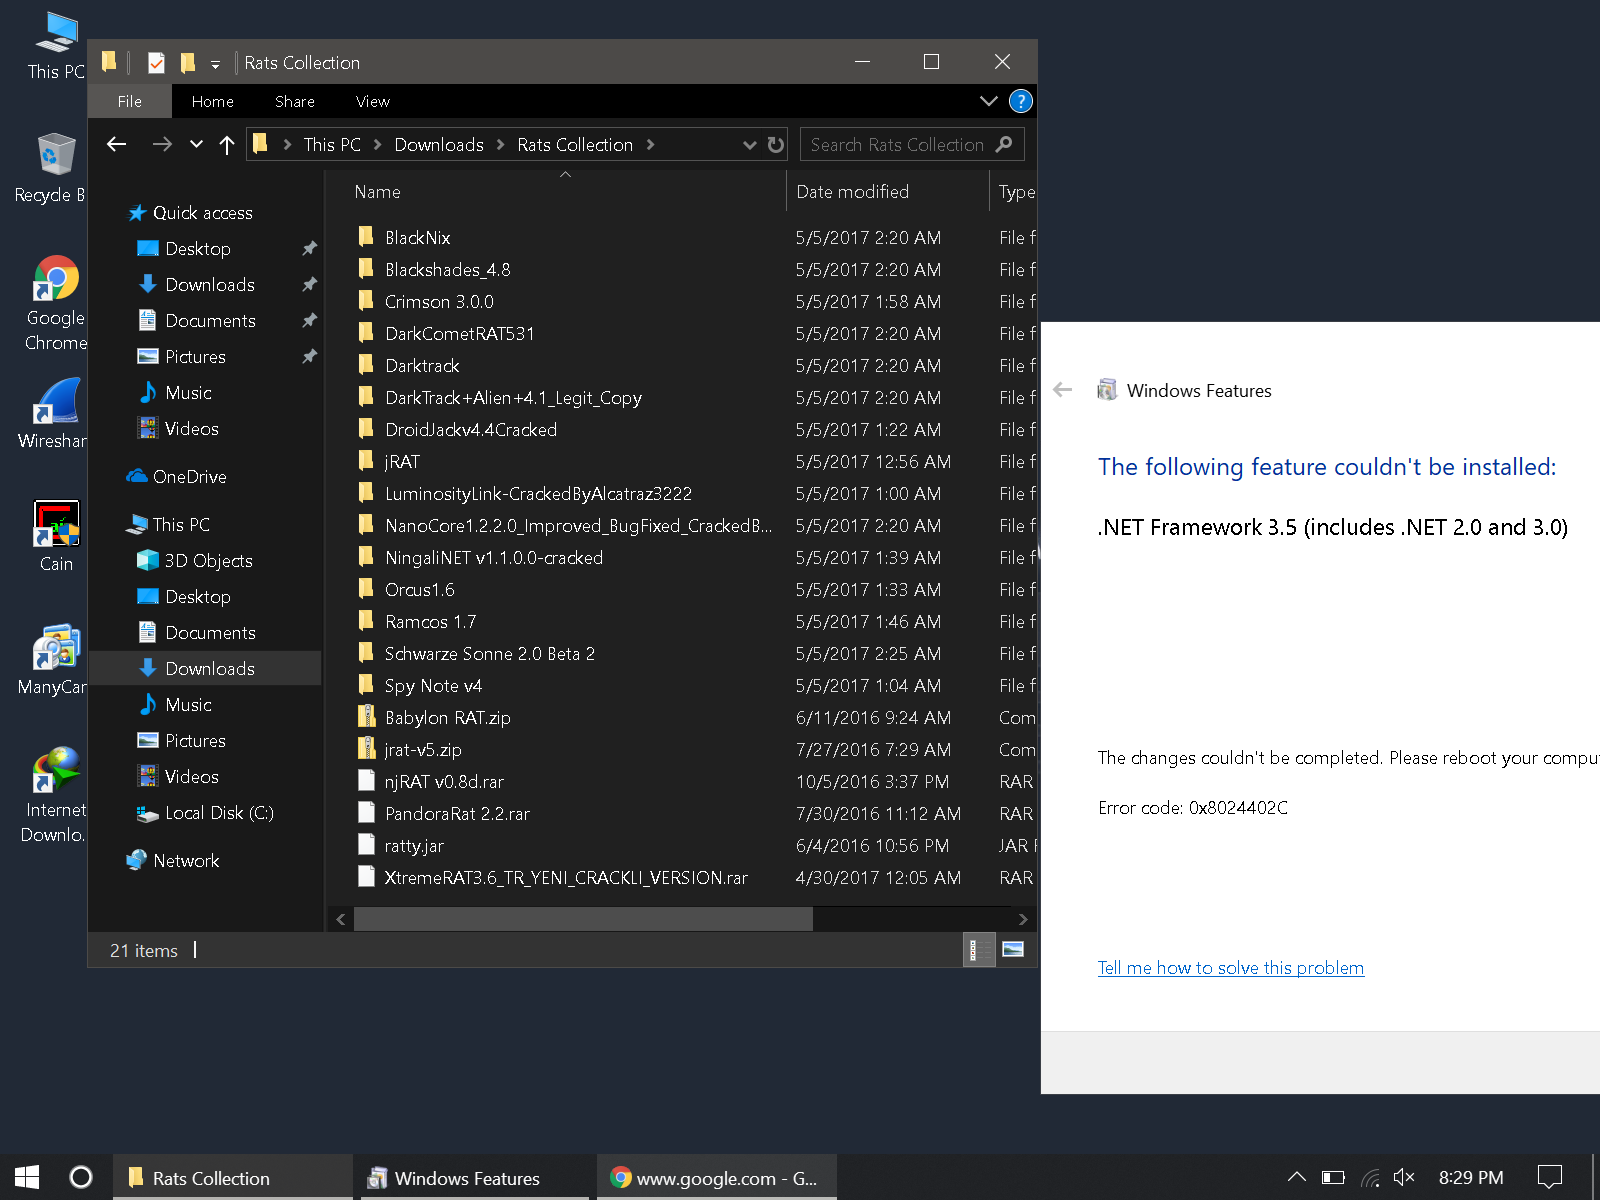Open Explorer help via blue question mark
Viewport: 1600px width, 1200px height.
(x=1020, y=101)
